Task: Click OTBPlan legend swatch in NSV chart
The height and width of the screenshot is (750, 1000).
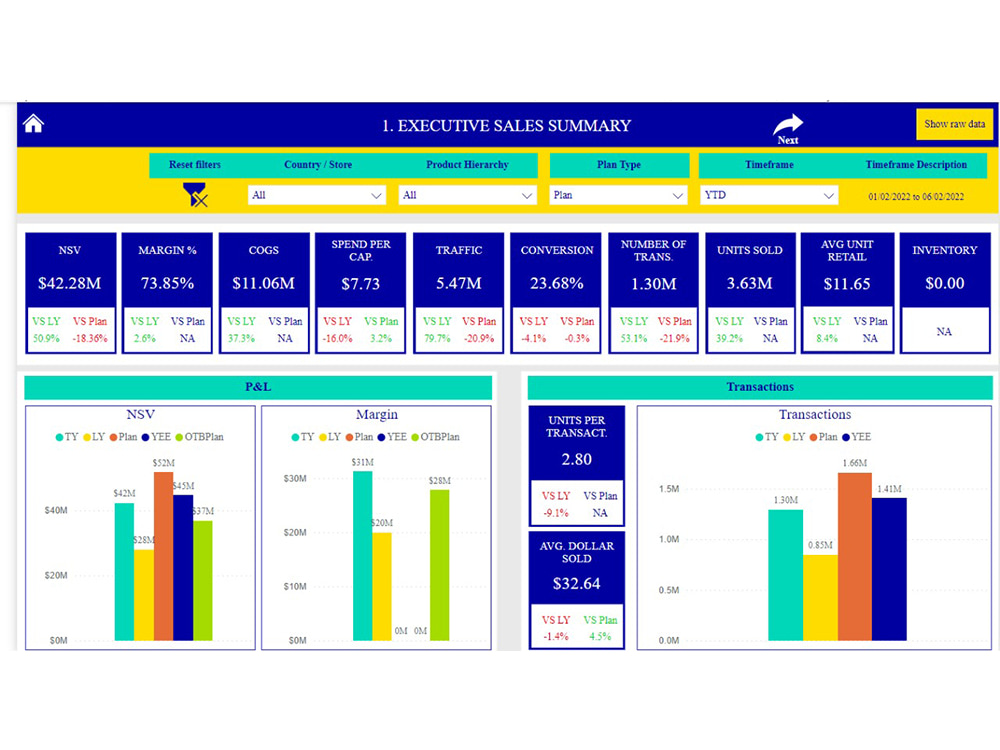Action: pyautogui.click(x=179, y=438)
